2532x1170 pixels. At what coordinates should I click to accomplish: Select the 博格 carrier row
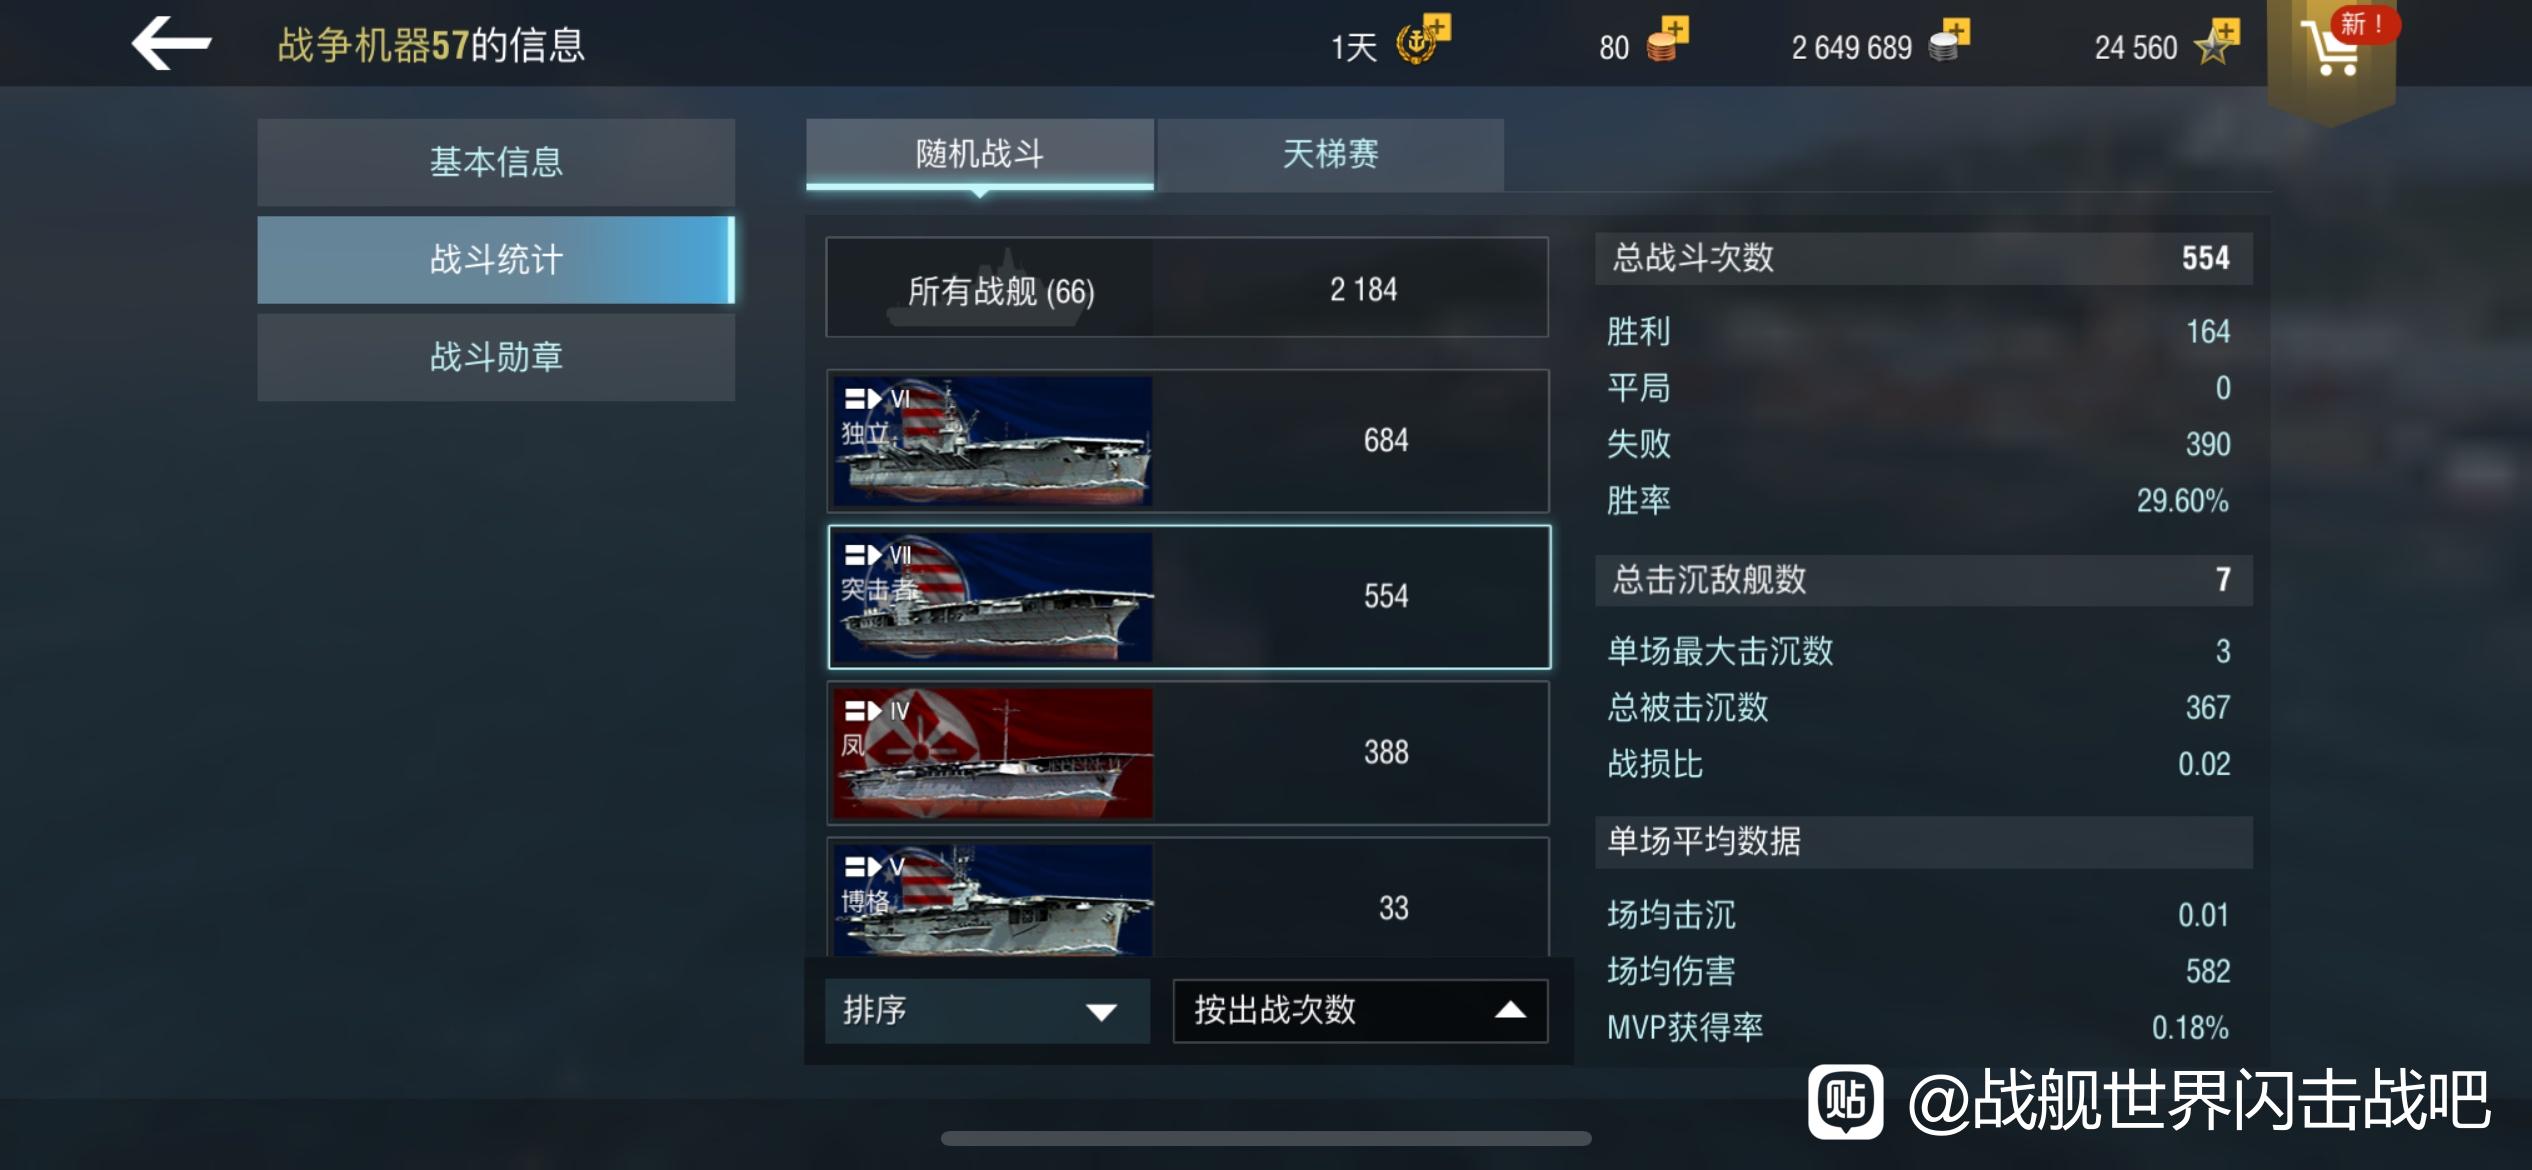pyautogui.click(x=1188, y=897)
